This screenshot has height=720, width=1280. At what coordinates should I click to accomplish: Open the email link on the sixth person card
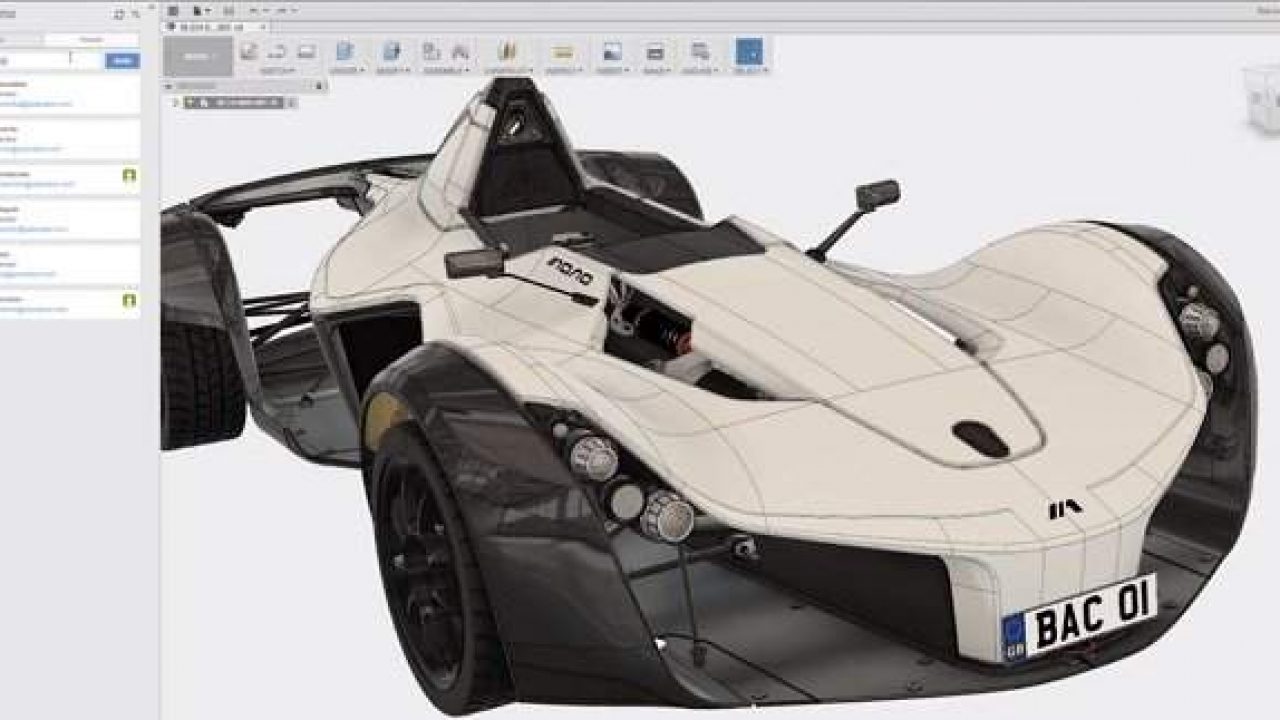[34, 310]
